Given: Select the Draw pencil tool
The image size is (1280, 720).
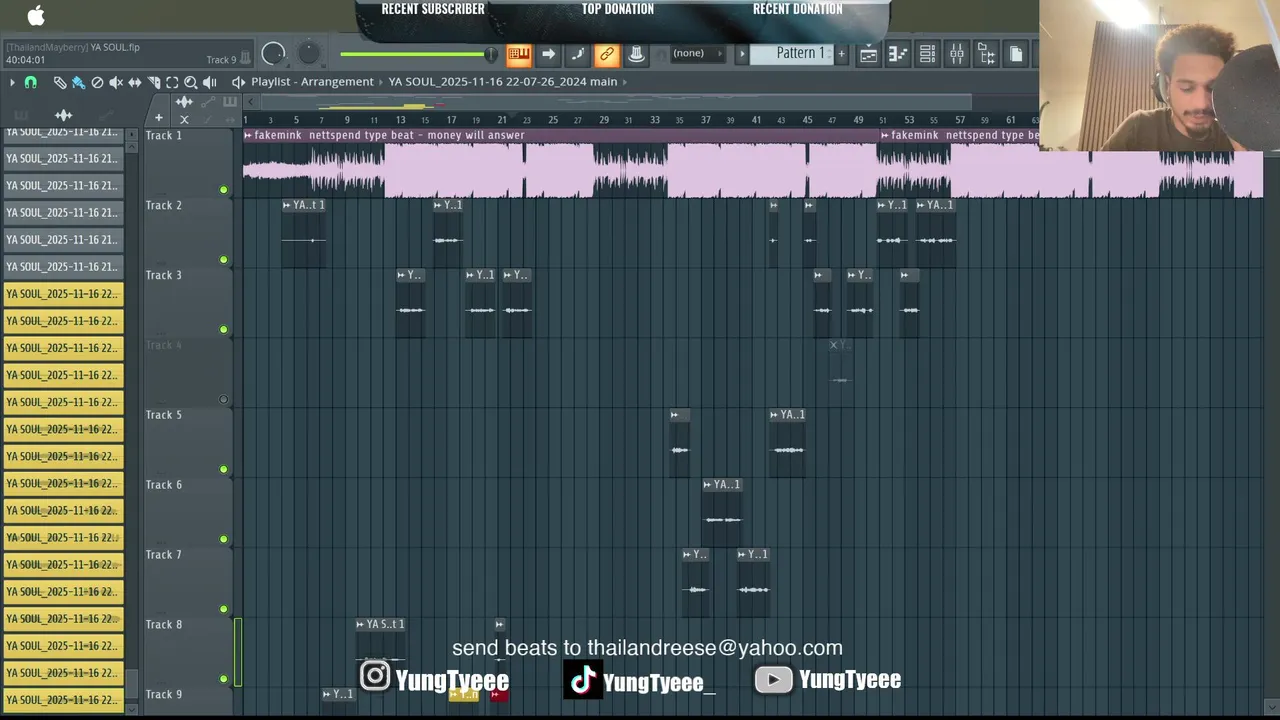Looking at the screenshot, I should pos(59,82).
